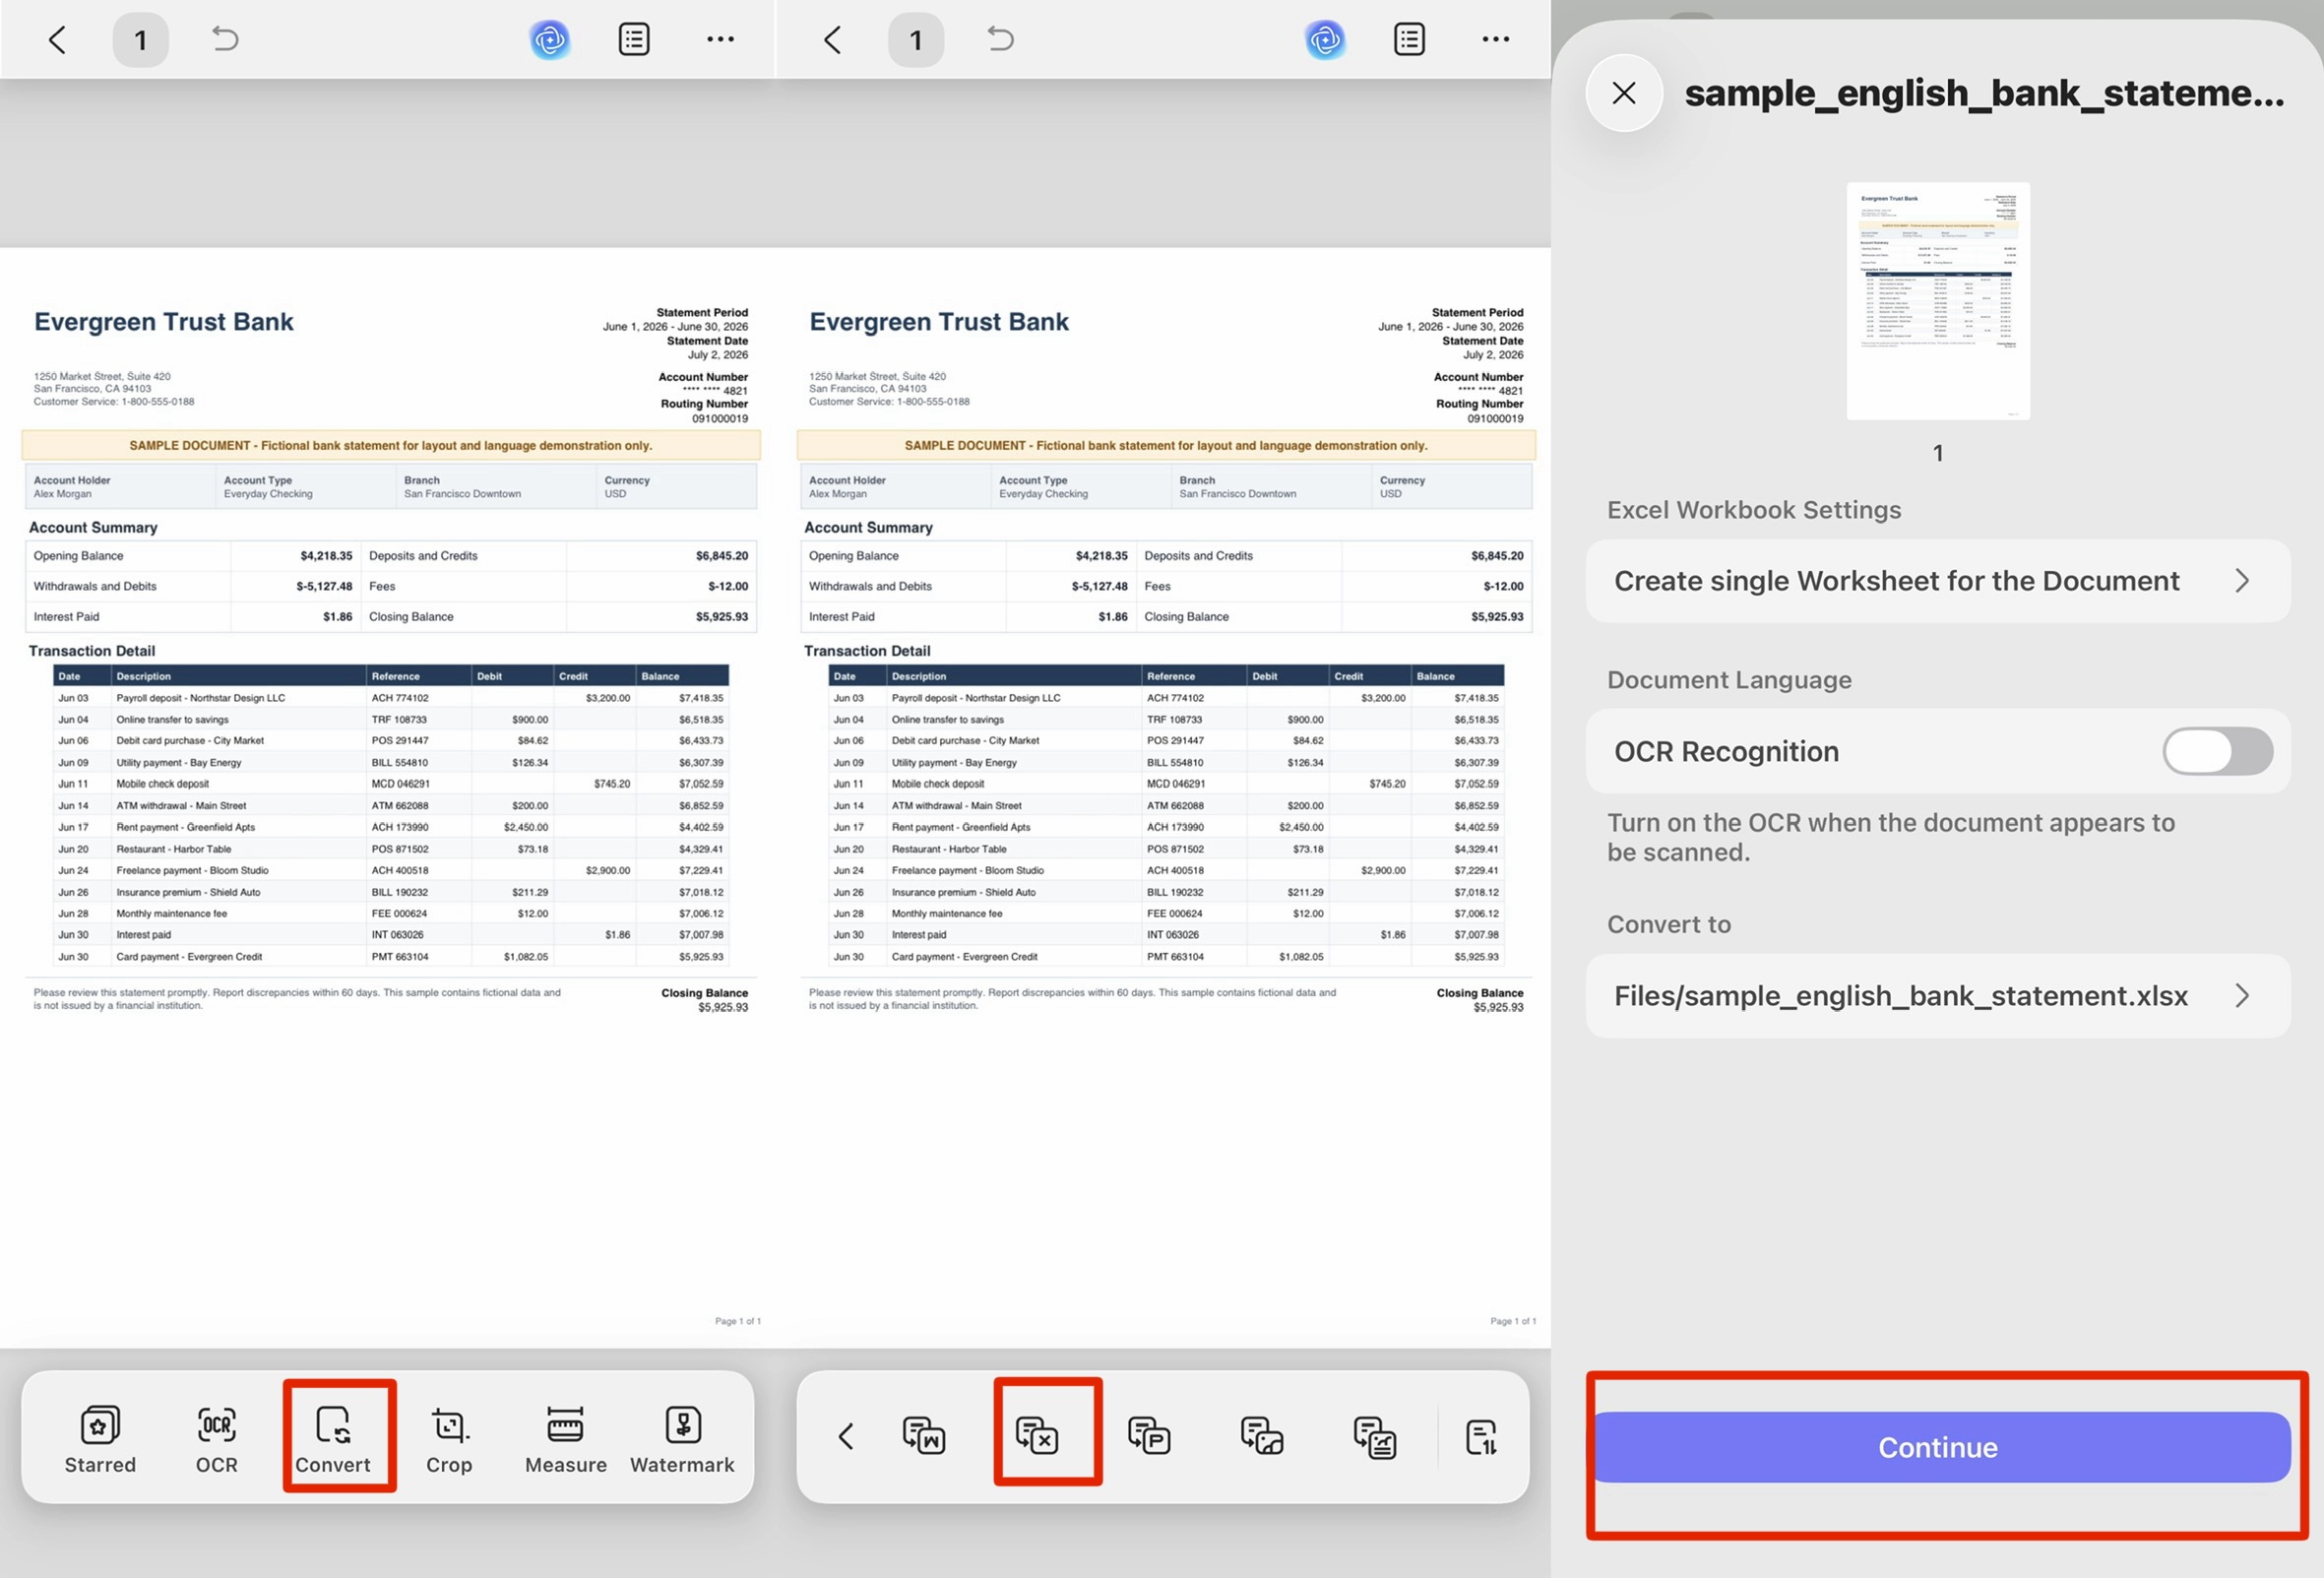The width and height of the screenshot is (2324, 1578).
Task: Tap 'Freelance payment - Bloom Studio' row in middle panel
Action: [x=1166, y=870]
